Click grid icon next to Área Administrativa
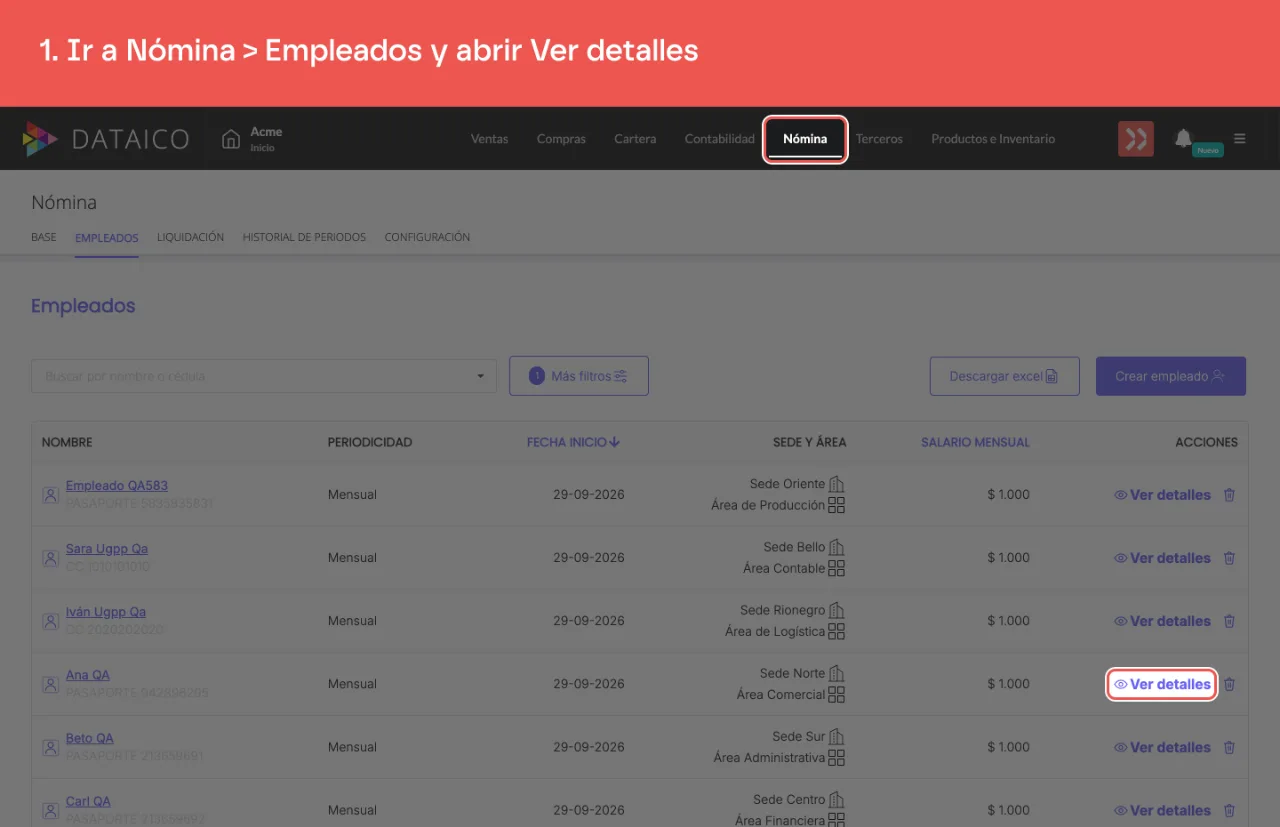The width and height of the screenshot is (1280, 827). [x=837, y=757]
